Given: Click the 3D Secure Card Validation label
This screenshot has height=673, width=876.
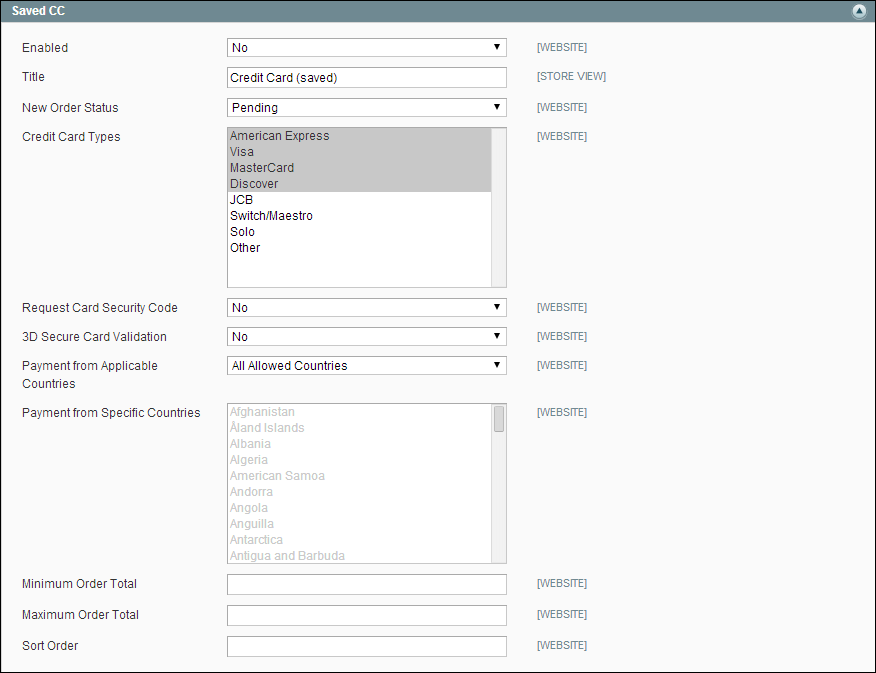Looking at the screenshot, I should (94, 337).
